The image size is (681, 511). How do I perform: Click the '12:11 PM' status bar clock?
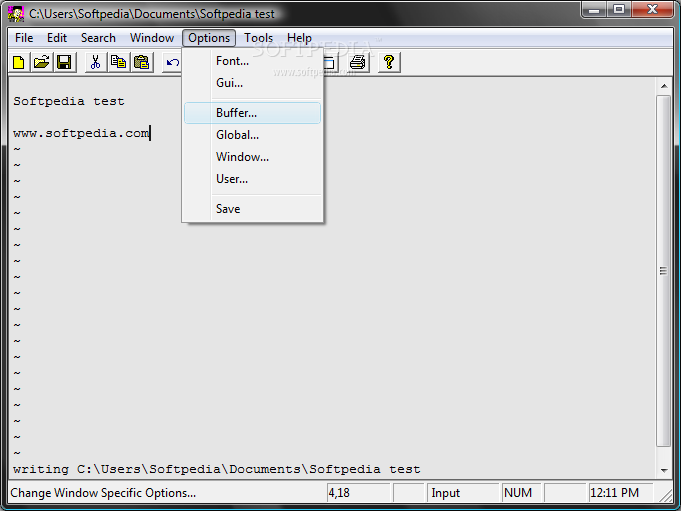click(621, 493)
